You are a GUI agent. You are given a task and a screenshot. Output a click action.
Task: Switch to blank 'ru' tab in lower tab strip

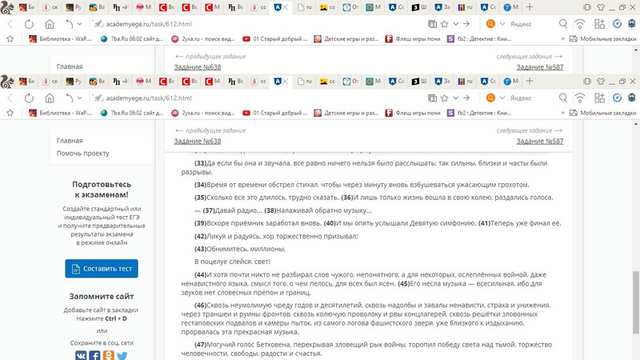(x=305, y=81)
